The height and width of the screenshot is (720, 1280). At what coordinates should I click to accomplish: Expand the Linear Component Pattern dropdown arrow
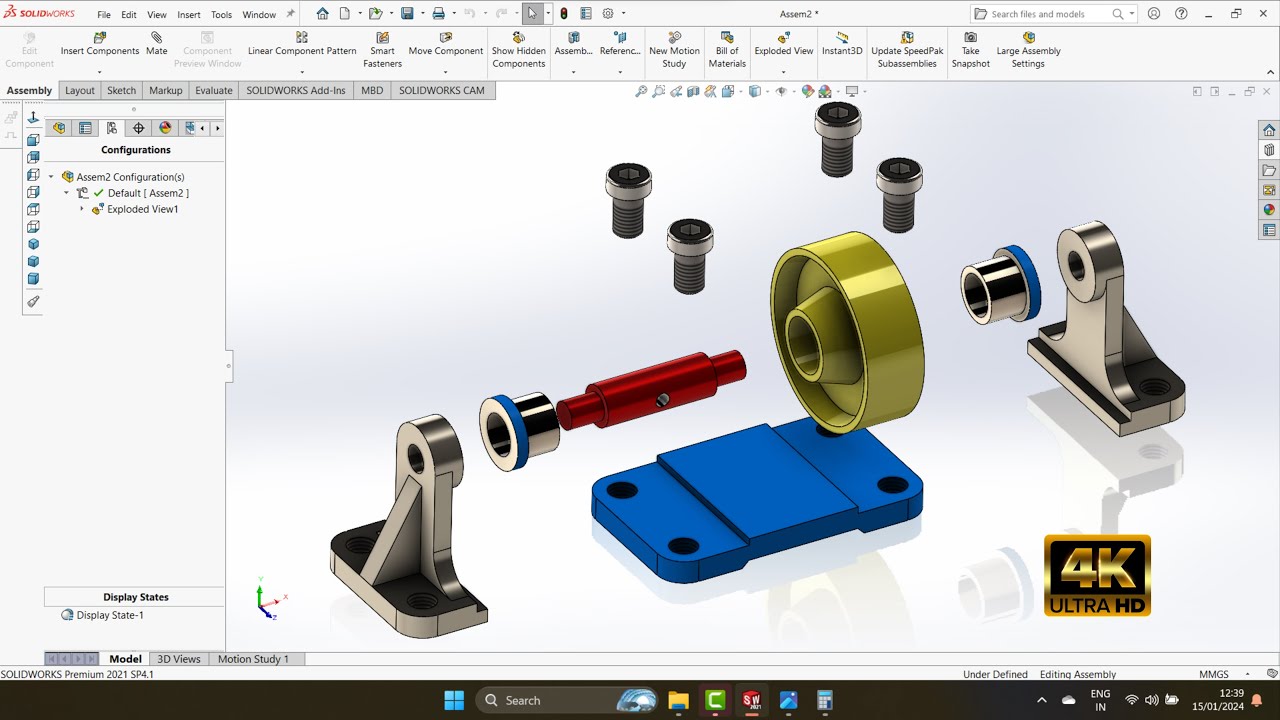[x=302, y=72]
